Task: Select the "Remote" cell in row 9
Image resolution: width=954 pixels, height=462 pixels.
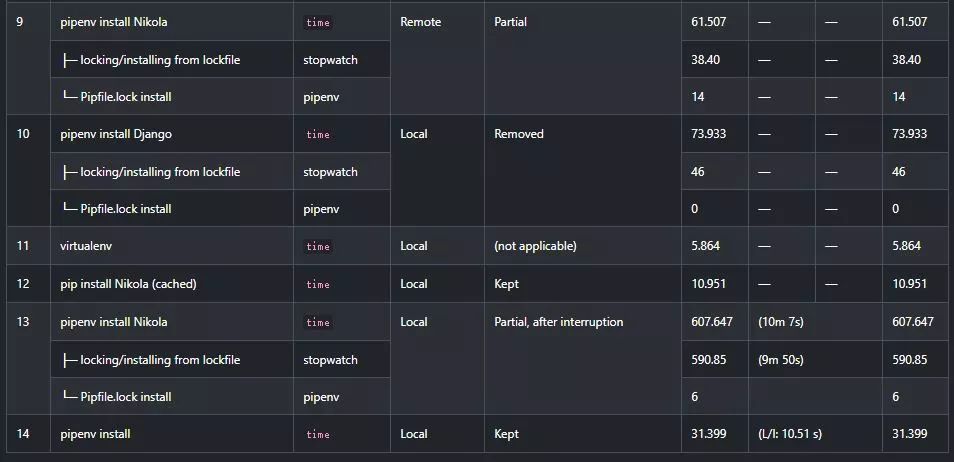Action: tap(420, 22)
